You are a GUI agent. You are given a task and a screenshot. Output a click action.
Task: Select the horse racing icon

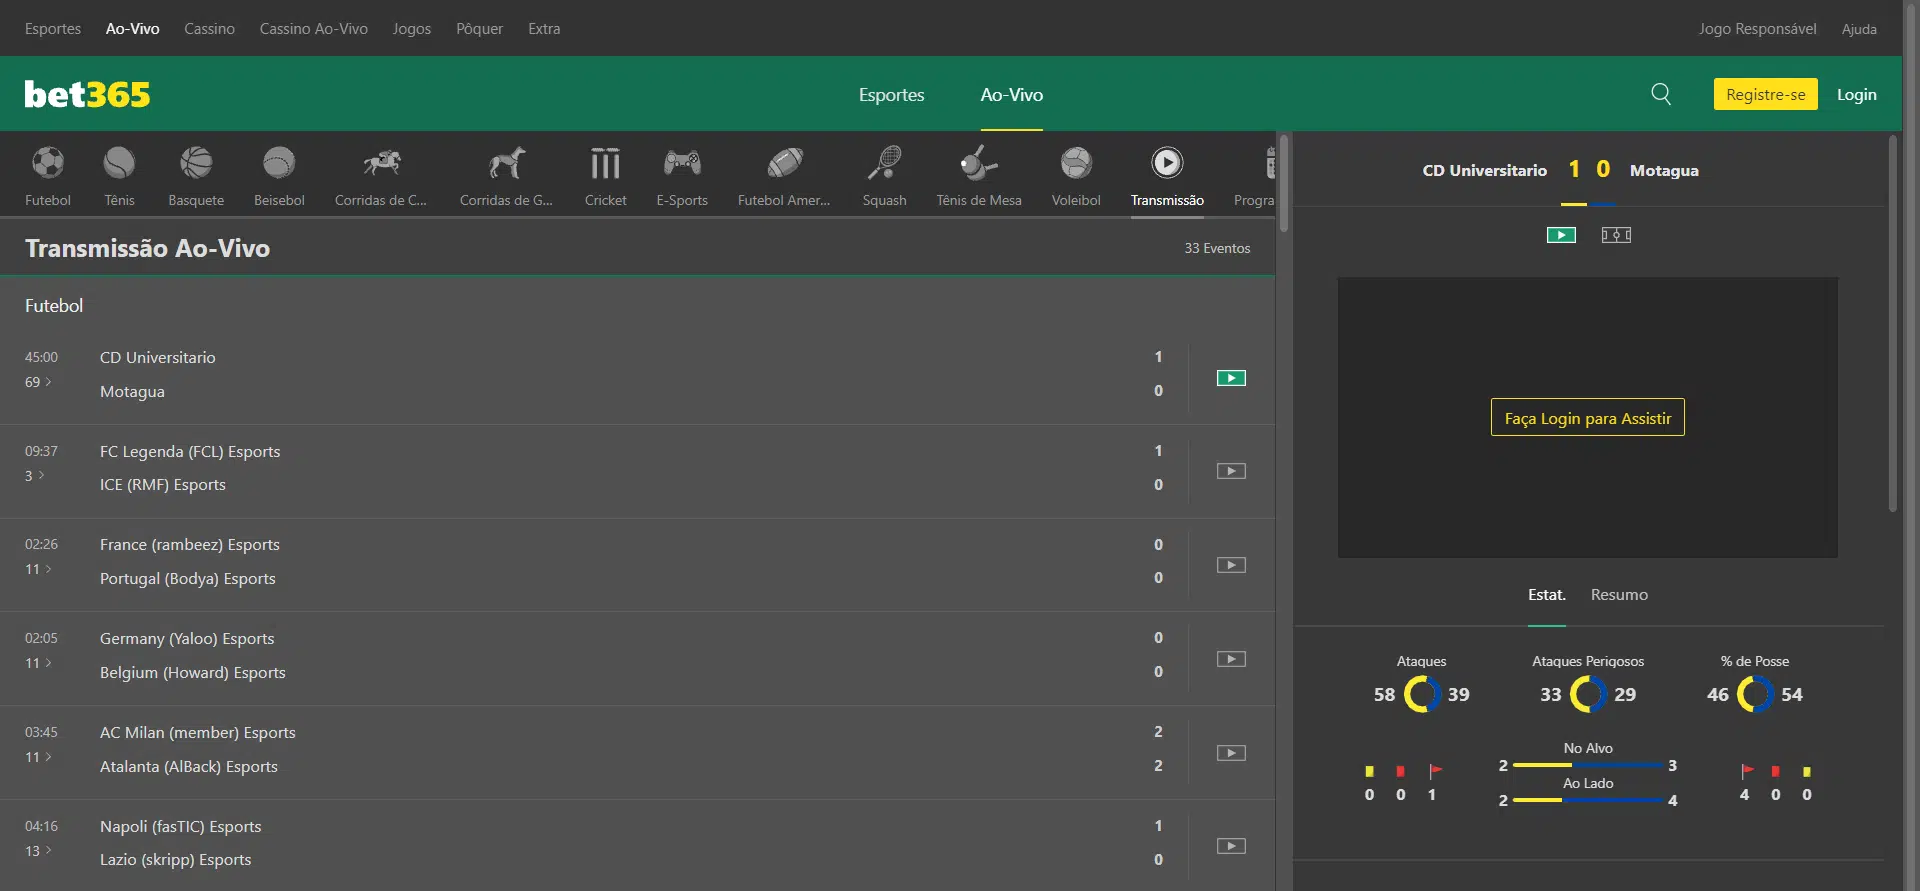pyautogui.click(x=381, y=163)
